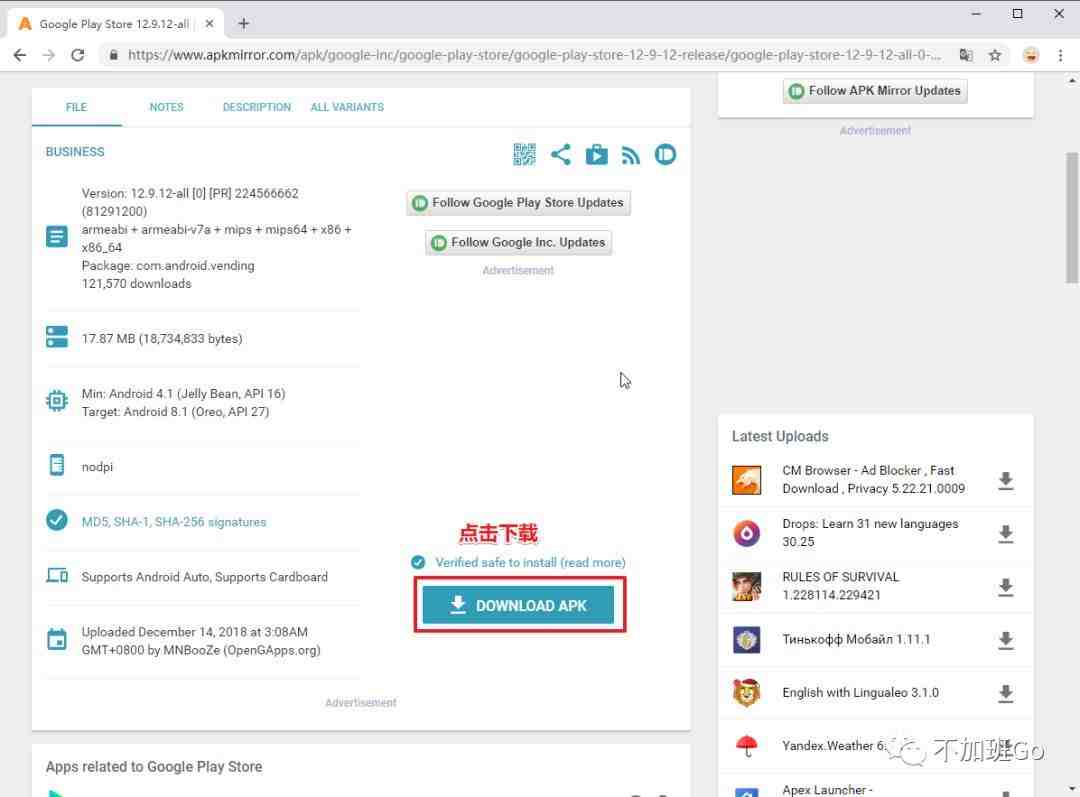This screenshot has height=797, width=1080.
Task: Click the translate page icon
Action: [966, 55]
